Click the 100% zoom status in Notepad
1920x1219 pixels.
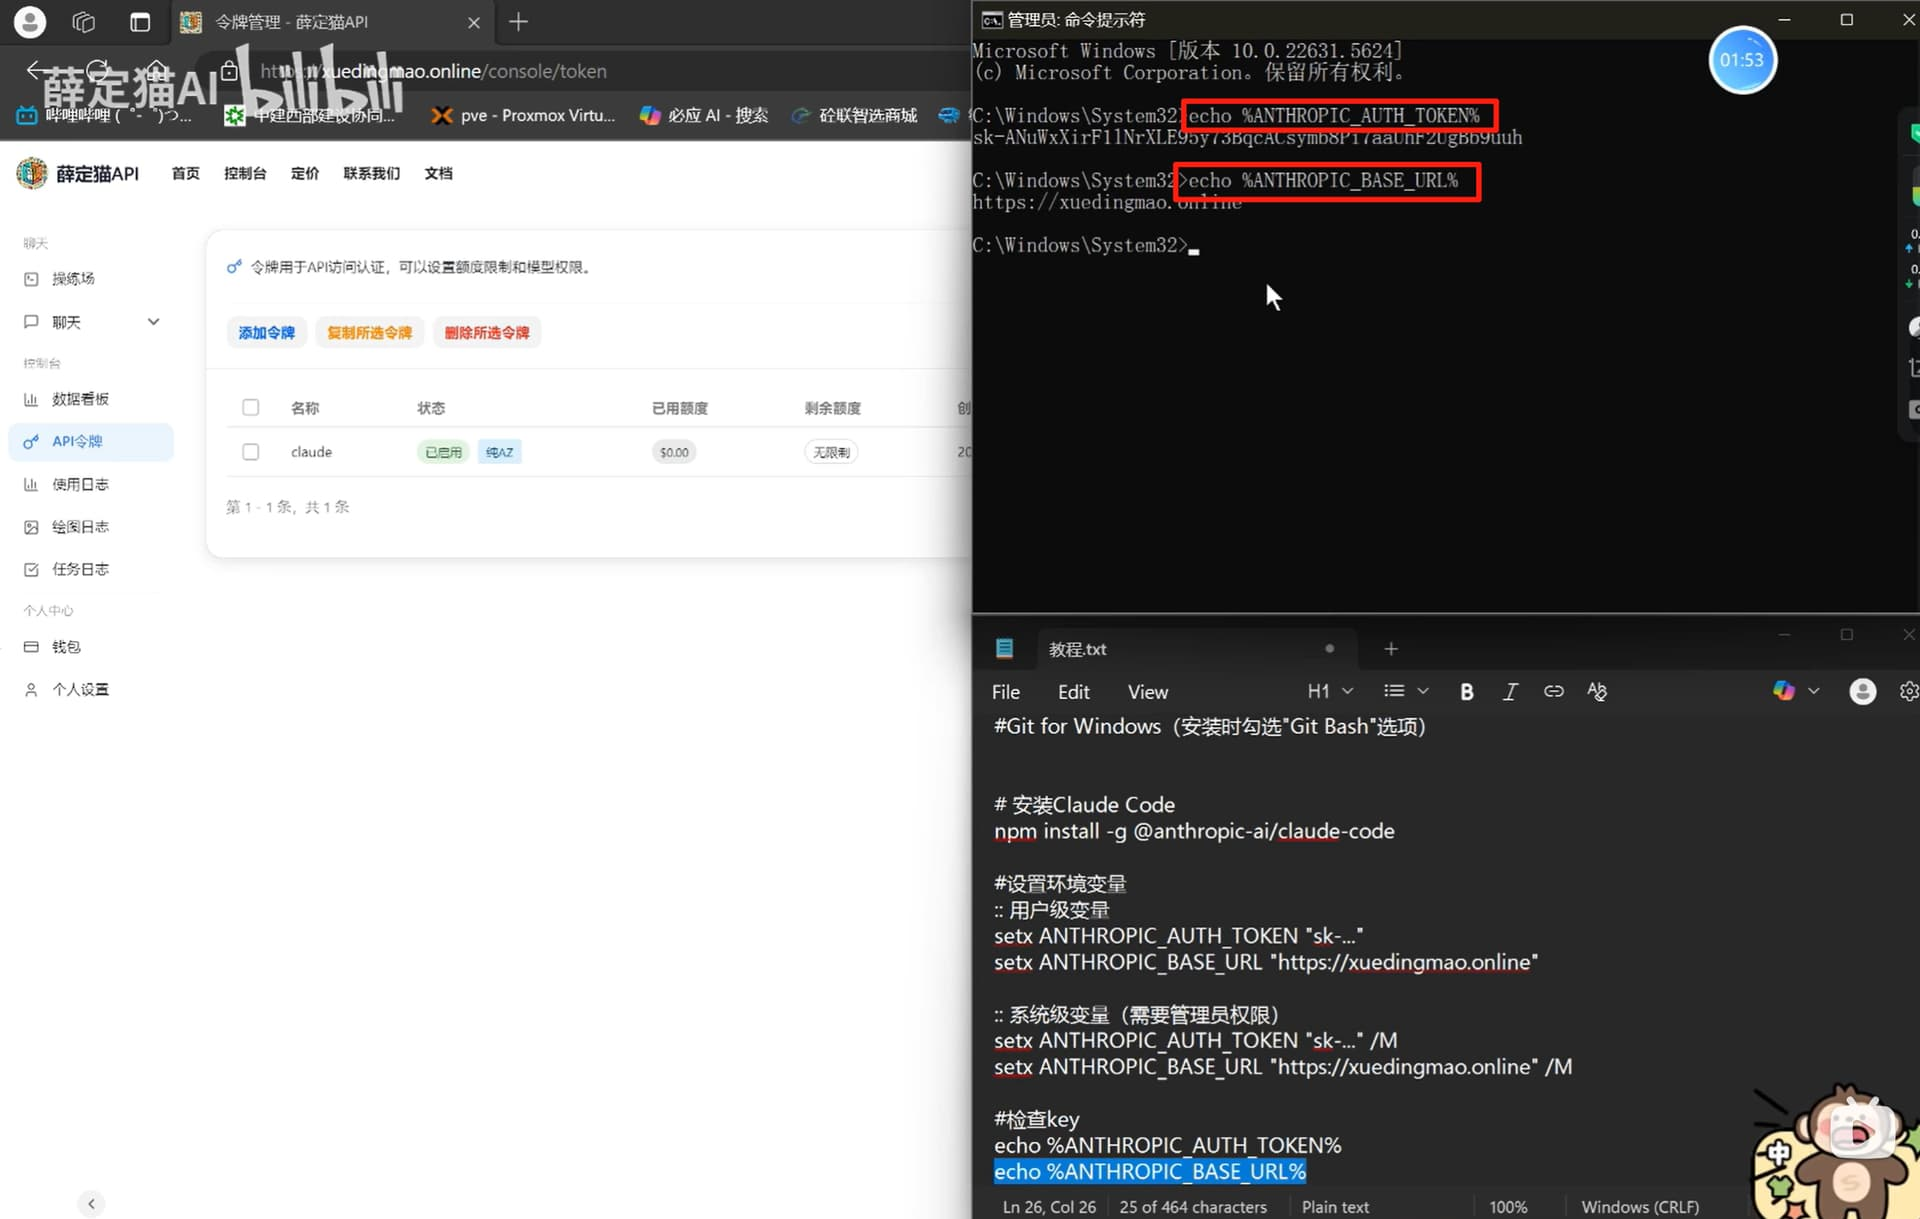pos(1508,1207)
